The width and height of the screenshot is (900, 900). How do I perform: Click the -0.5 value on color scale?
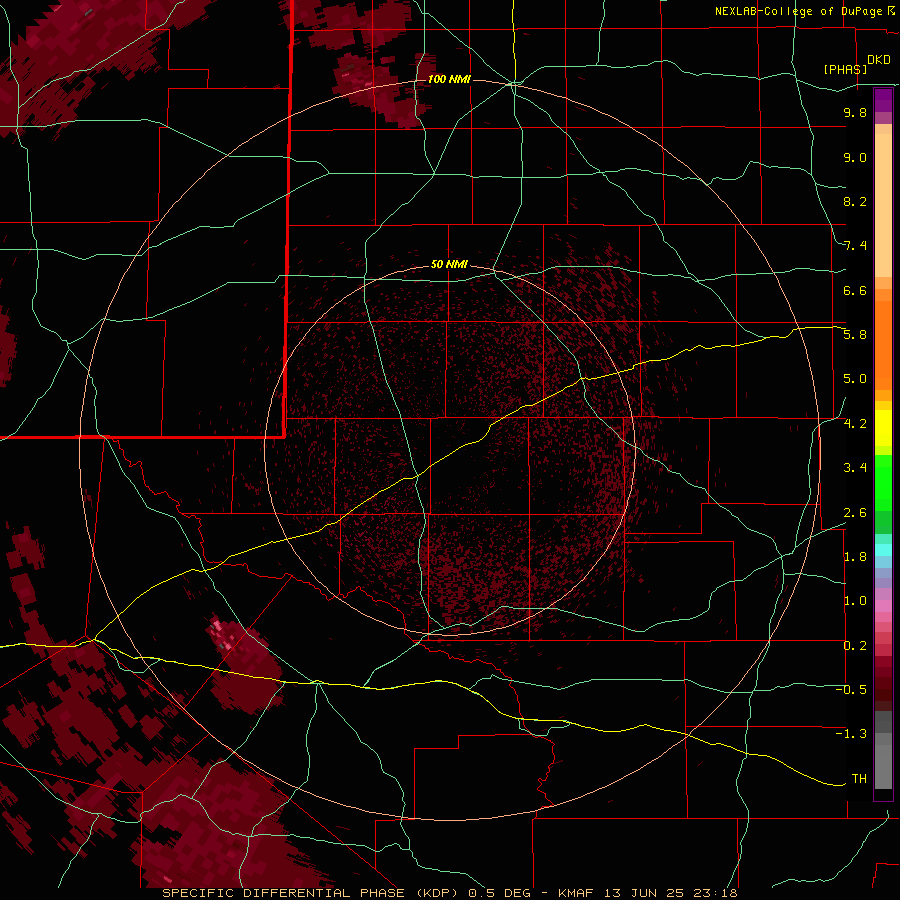(852, 690)
